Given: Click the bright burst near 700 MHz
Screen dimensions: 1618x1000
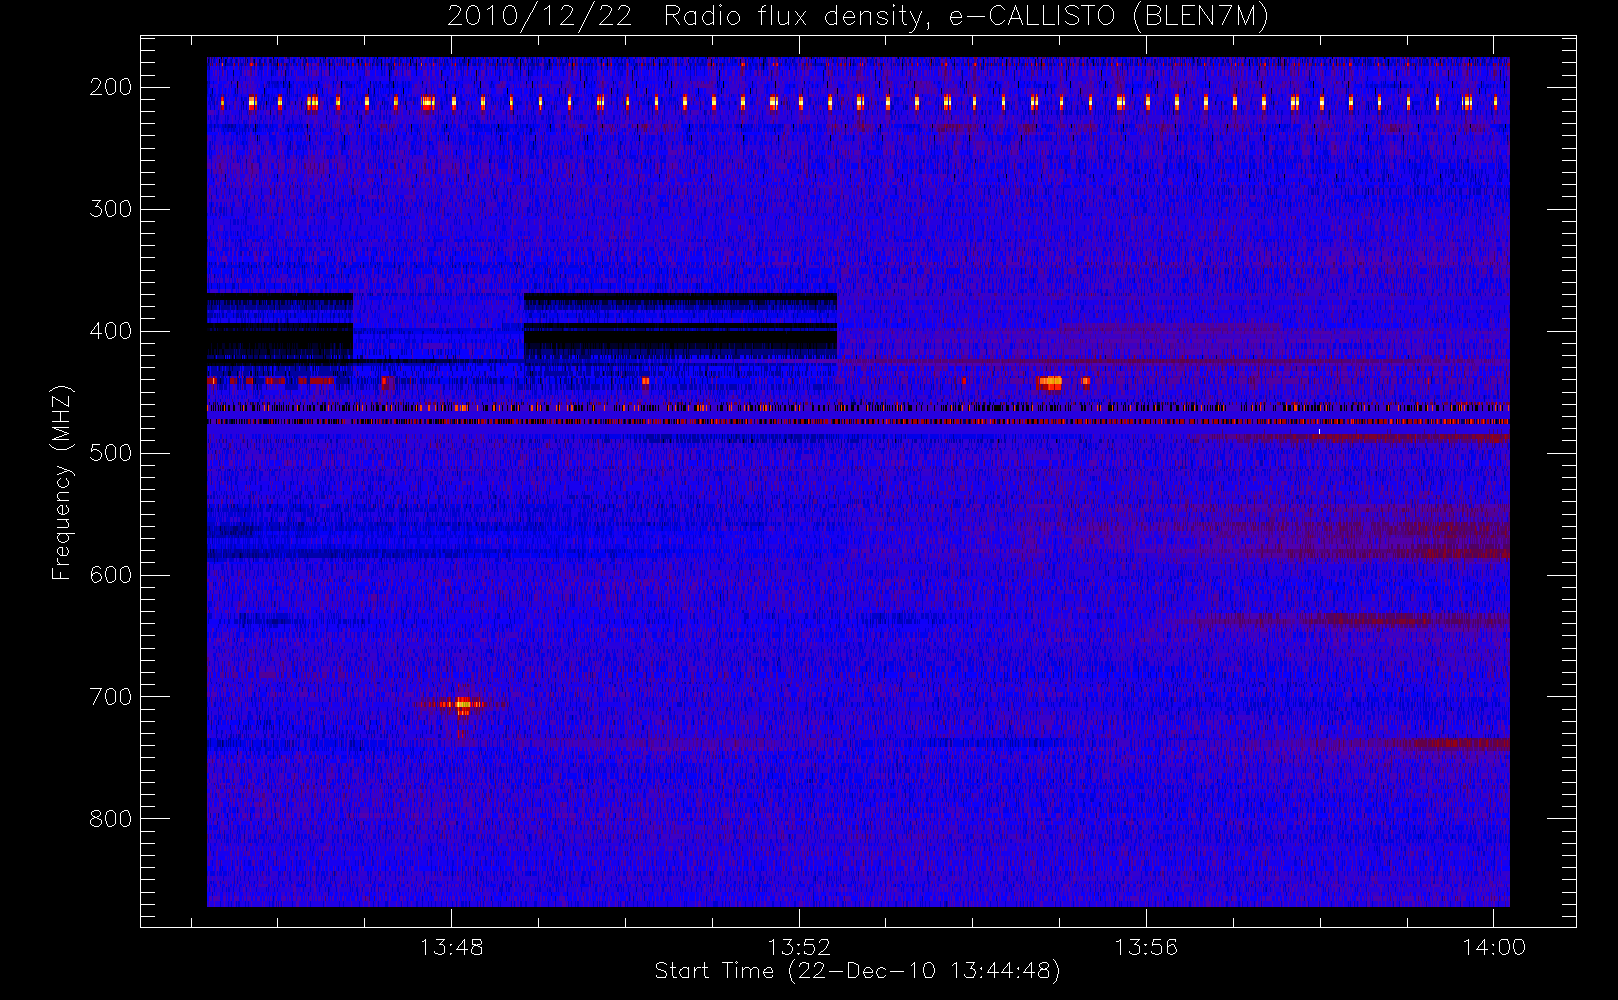Looking at the screenshot, I should 461,705.
